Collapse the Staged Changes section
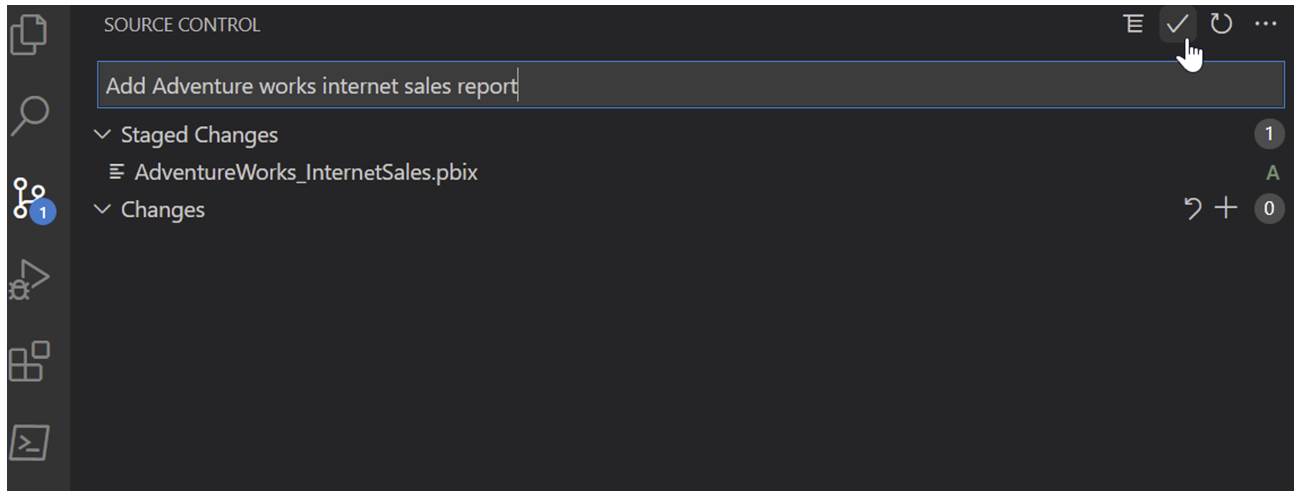This screenshot has height=497, width=1299. (x=101, y=134)
